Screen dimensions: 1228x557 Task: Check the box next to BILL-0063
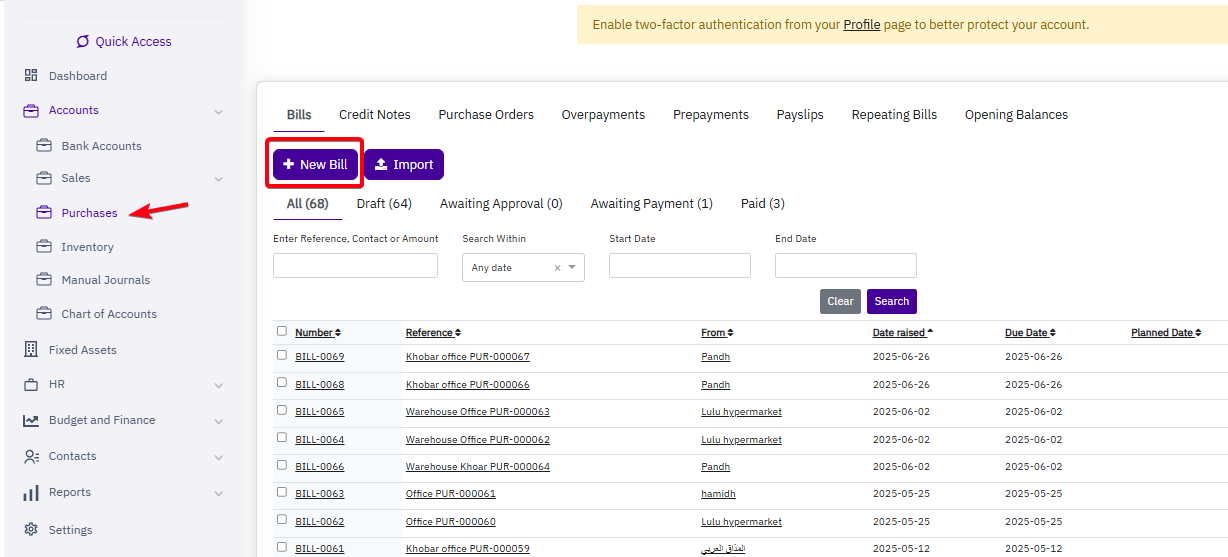[x=282, y=492]
